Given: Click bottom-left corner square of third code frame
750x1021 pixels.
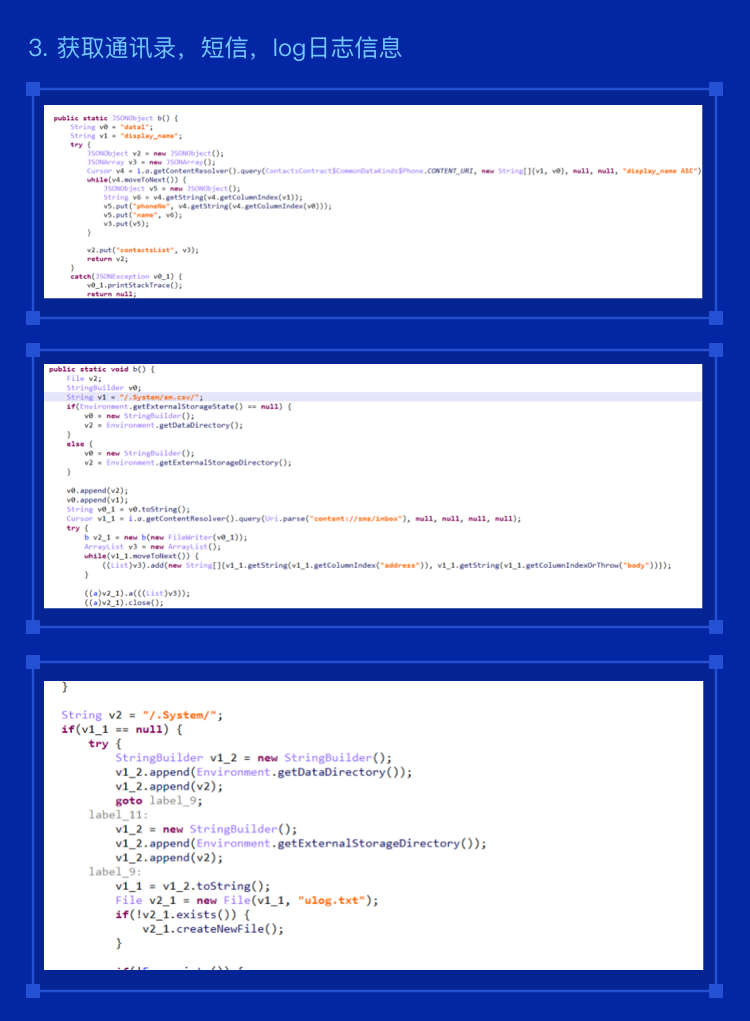Looking at the screenshot, I should (x=32, y=990).
